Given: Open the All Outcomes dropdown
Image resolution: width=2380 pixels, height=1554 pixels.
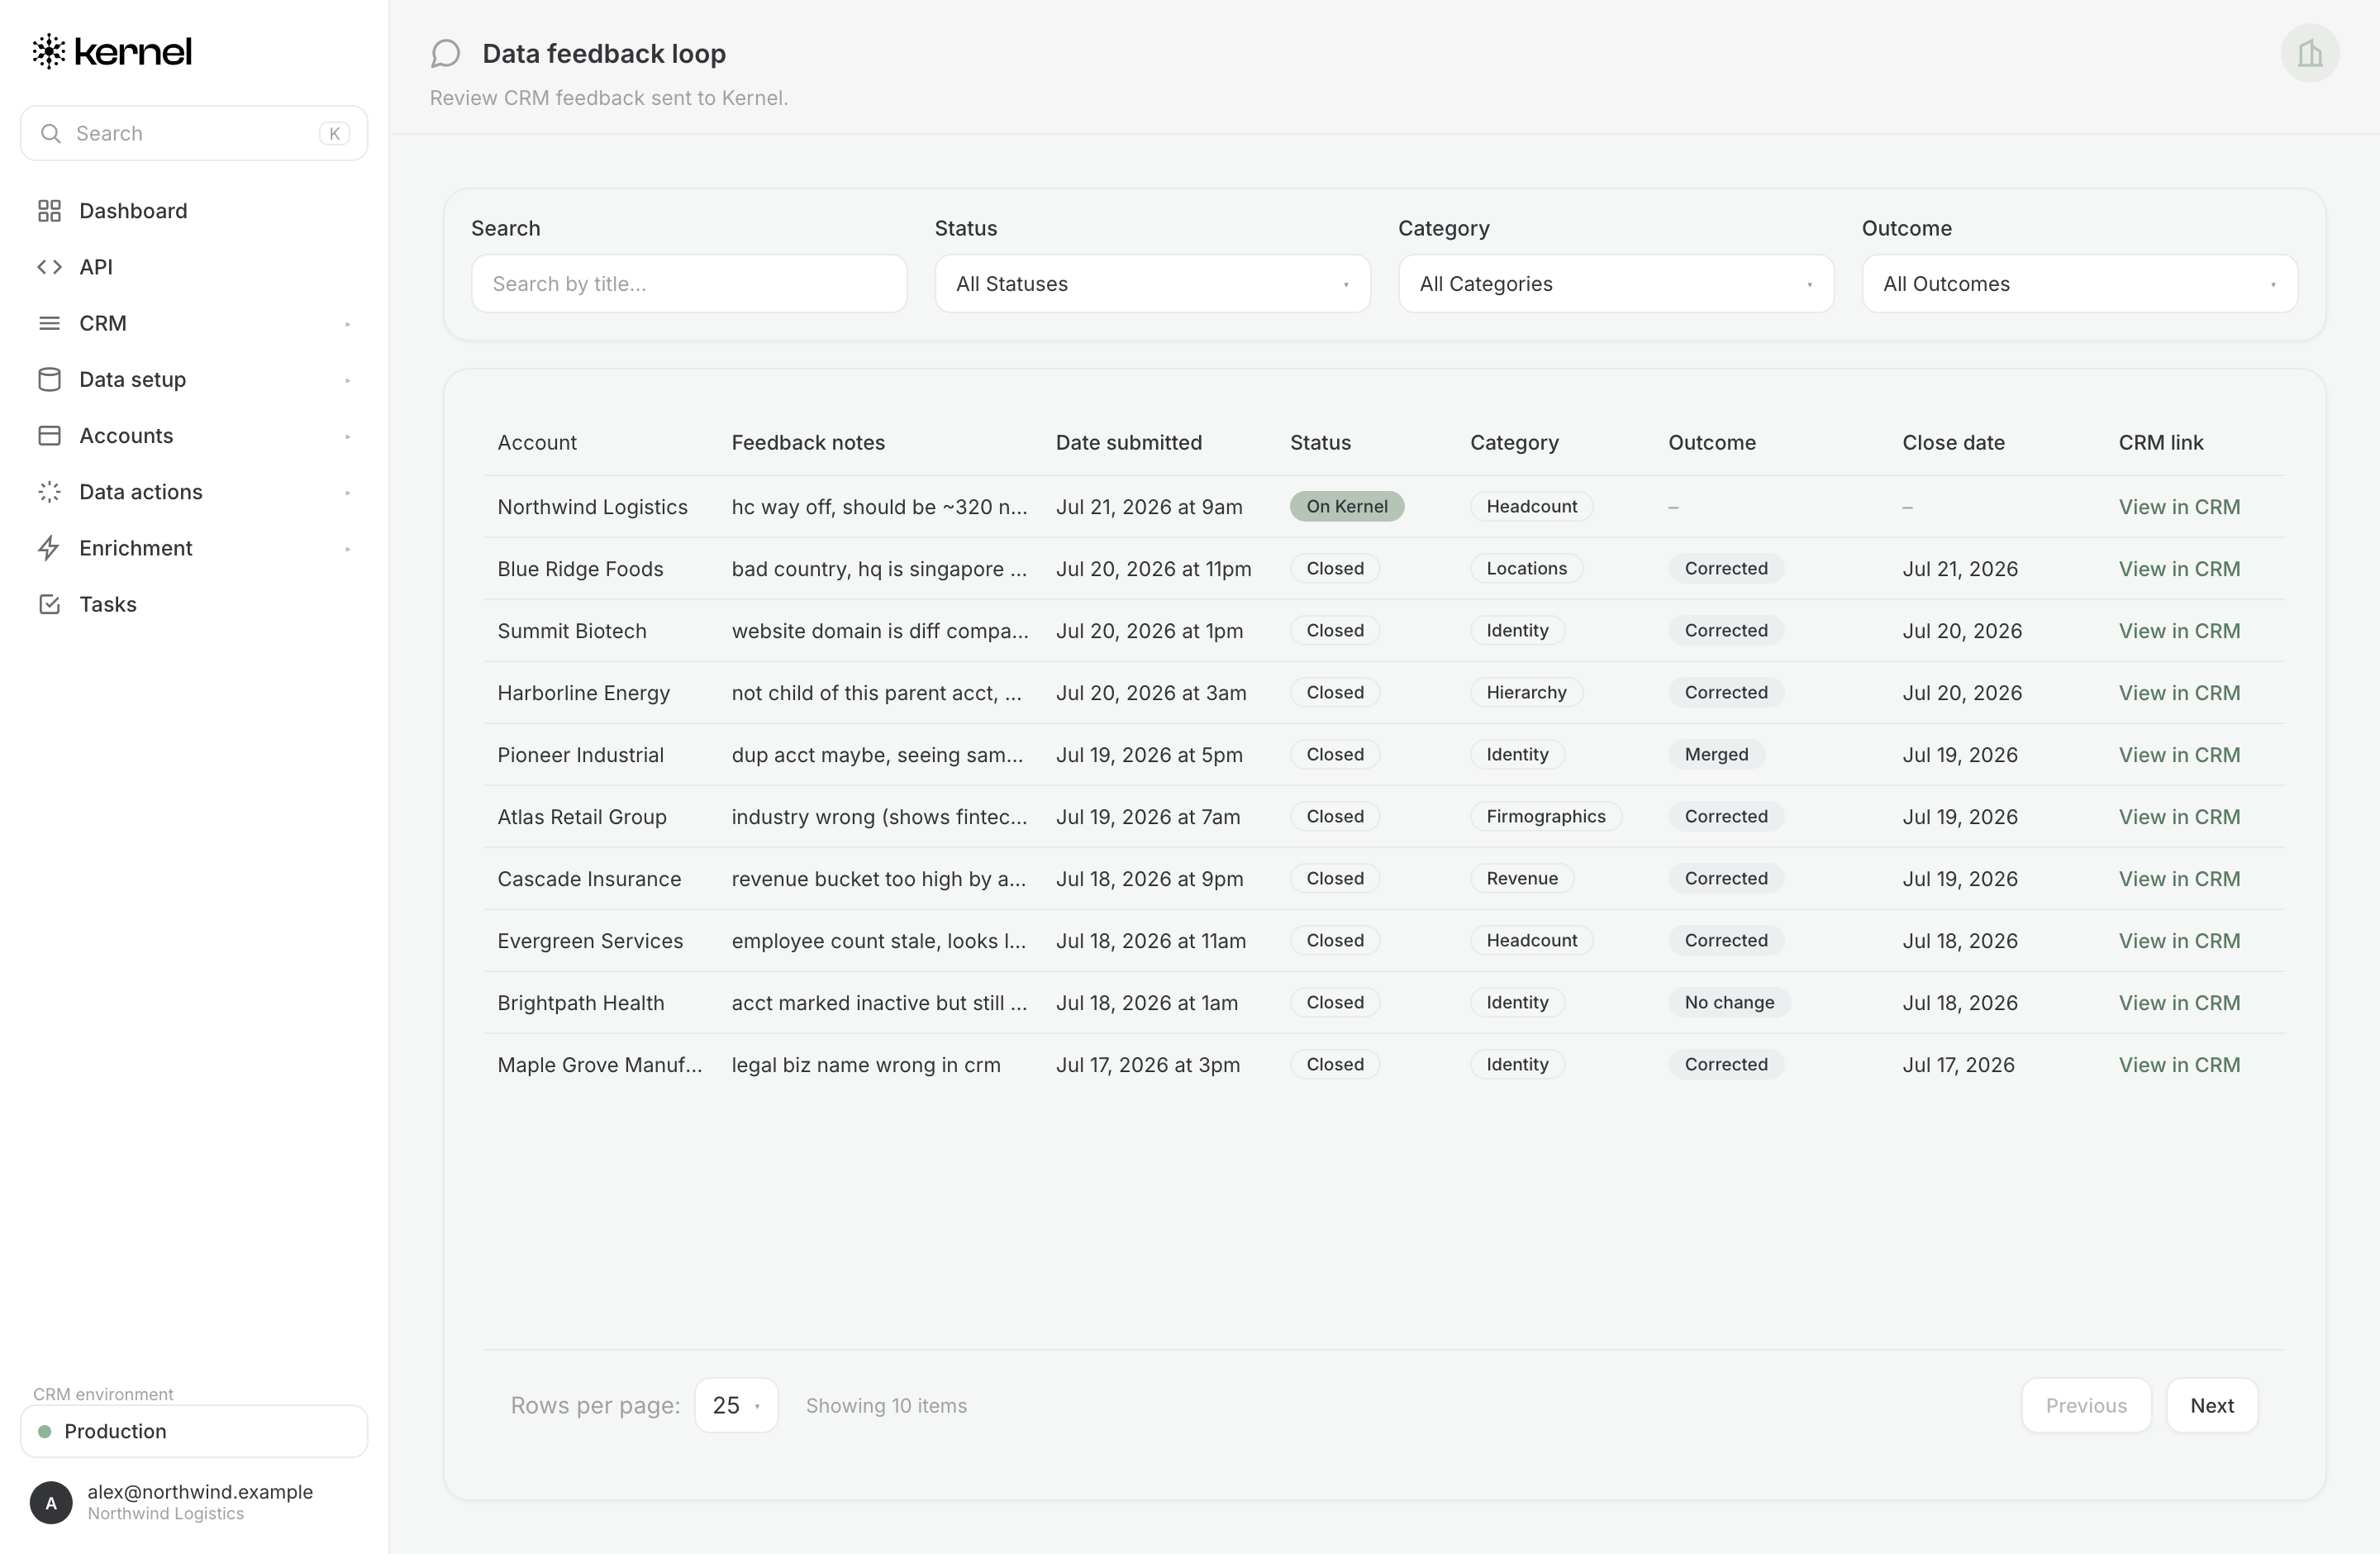Looking at the screenshot, I should pyautogui.click(x=2079, y=284).
